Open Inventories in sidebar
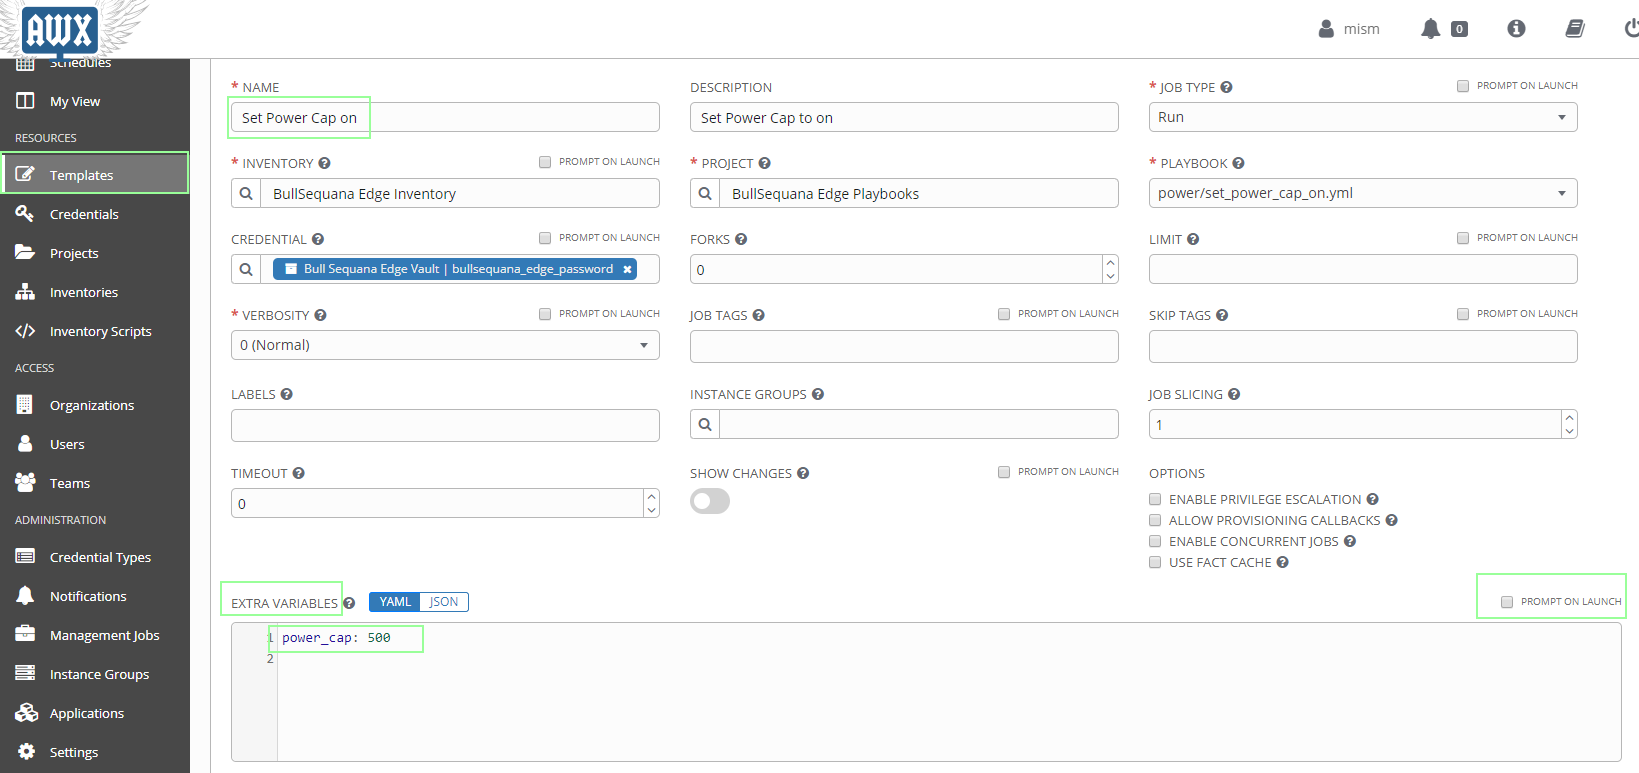This screenshot has width=1639, height=773. coord(95,292)
